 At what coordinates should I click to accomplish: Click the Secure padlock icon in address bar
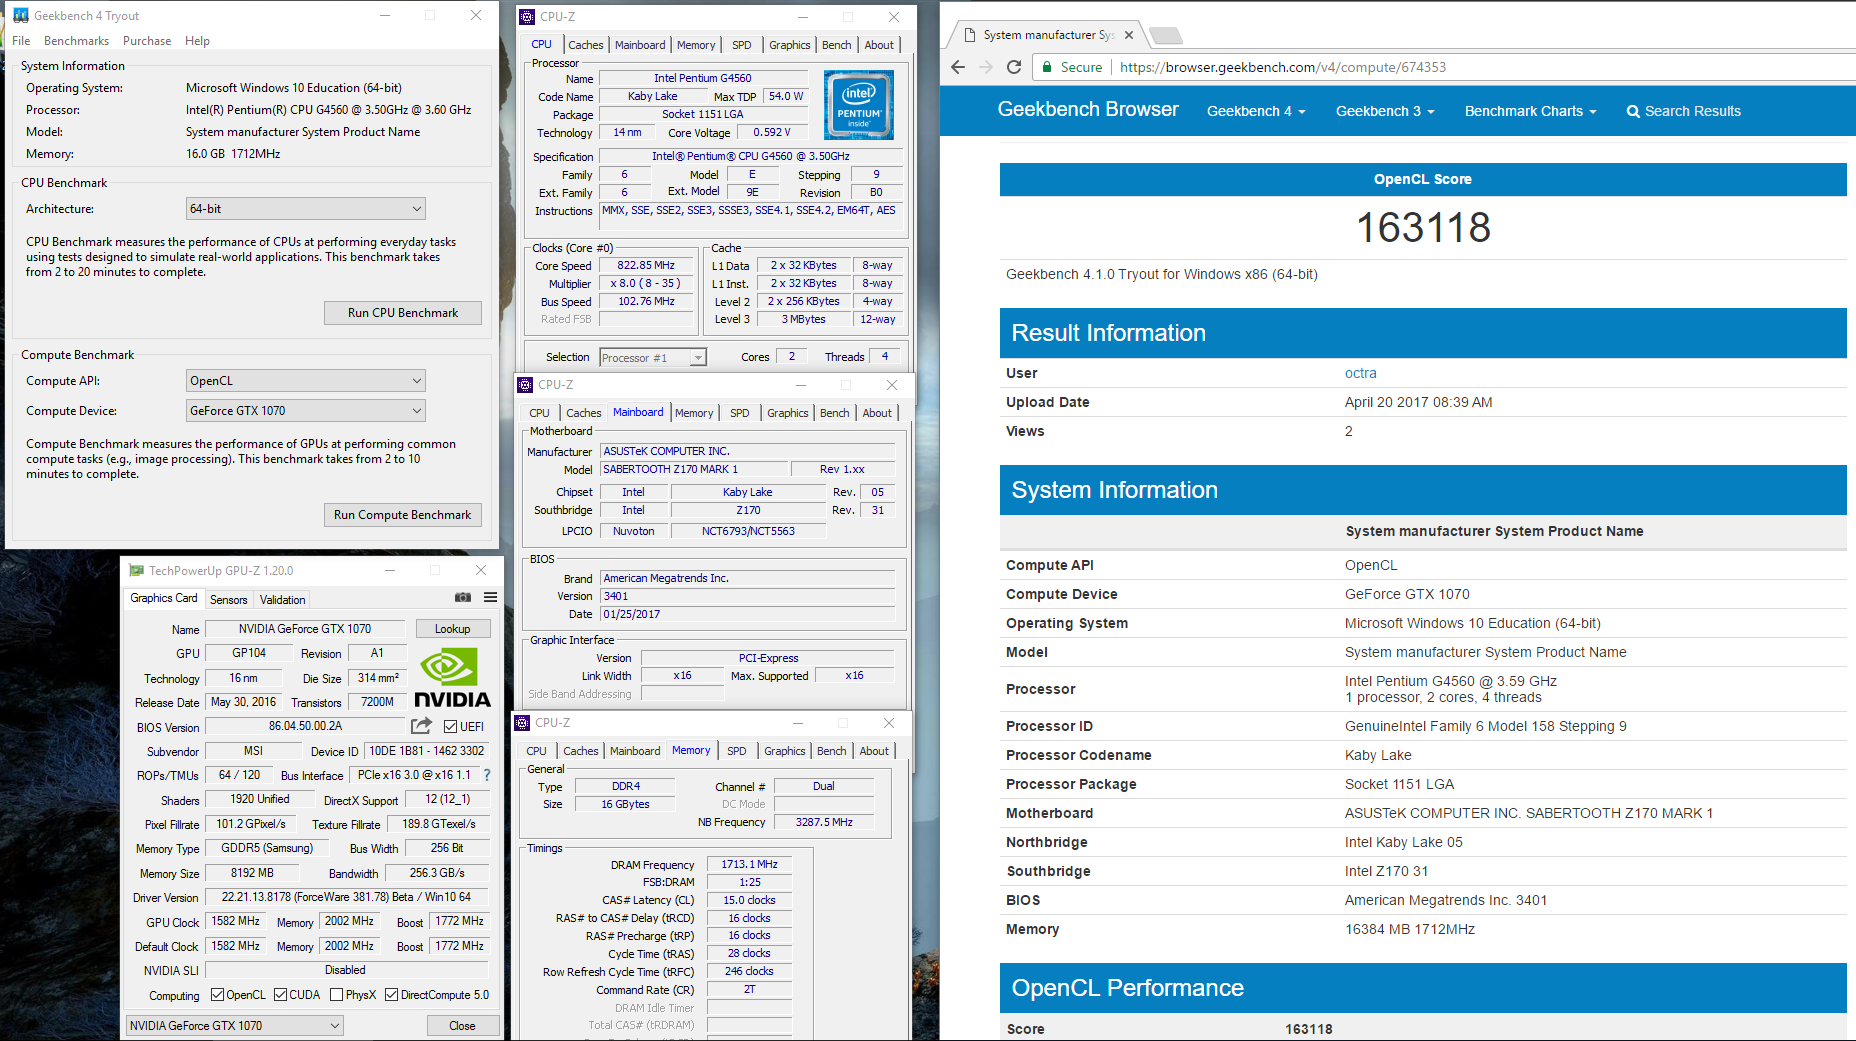[x=1047, y=67]
